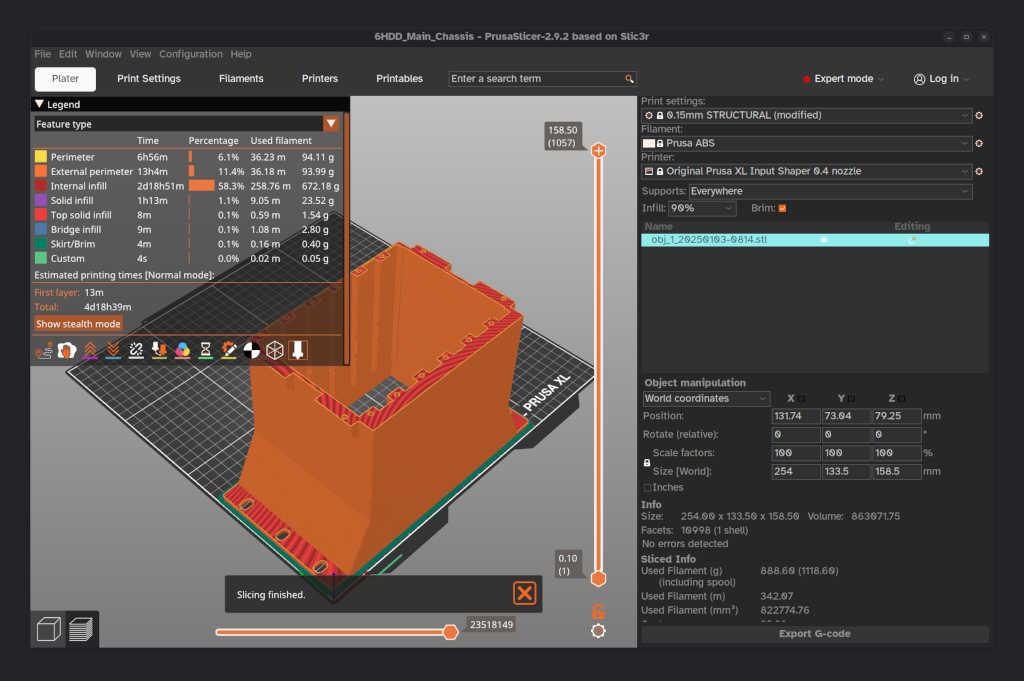Viewport: 1024px width, 681px height.
Task: Open the Configuration menu
Action: pyautogui.click(x=191, y=54)
